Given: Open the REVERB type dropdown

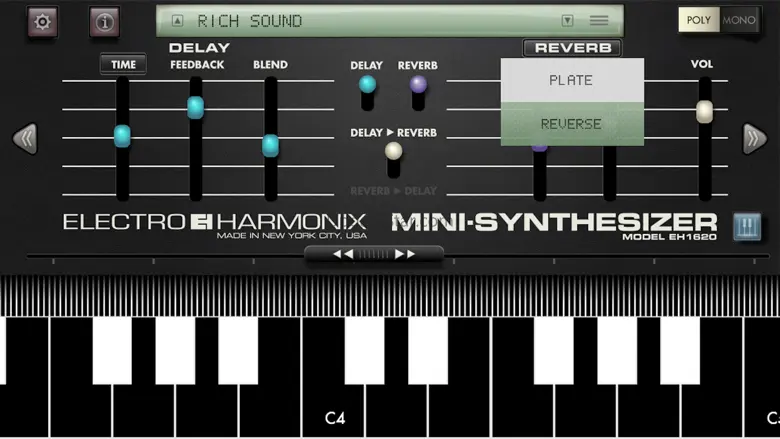Looking at the screenshot, I should click(573, 48).
